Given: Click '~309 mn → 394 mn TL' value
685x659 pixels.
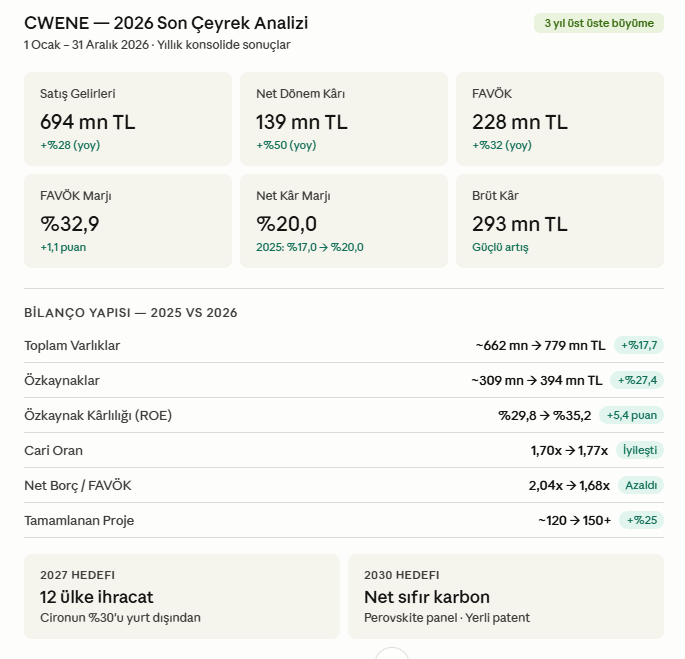Looking at the screenshot, I should pyautogui.click(x=536, y=381).
